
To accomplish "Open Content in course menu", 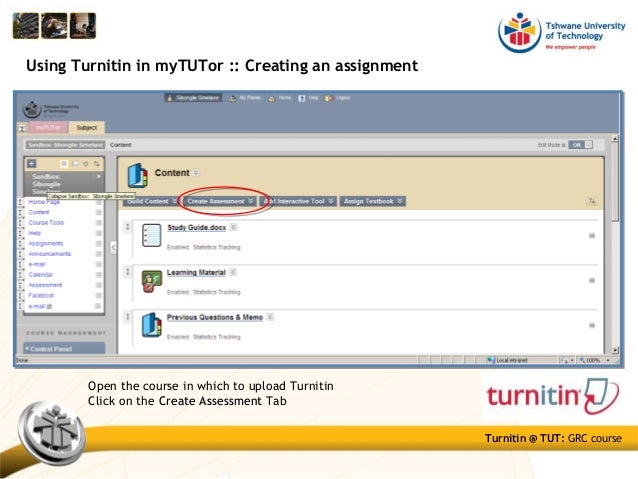I will [39, 212].
